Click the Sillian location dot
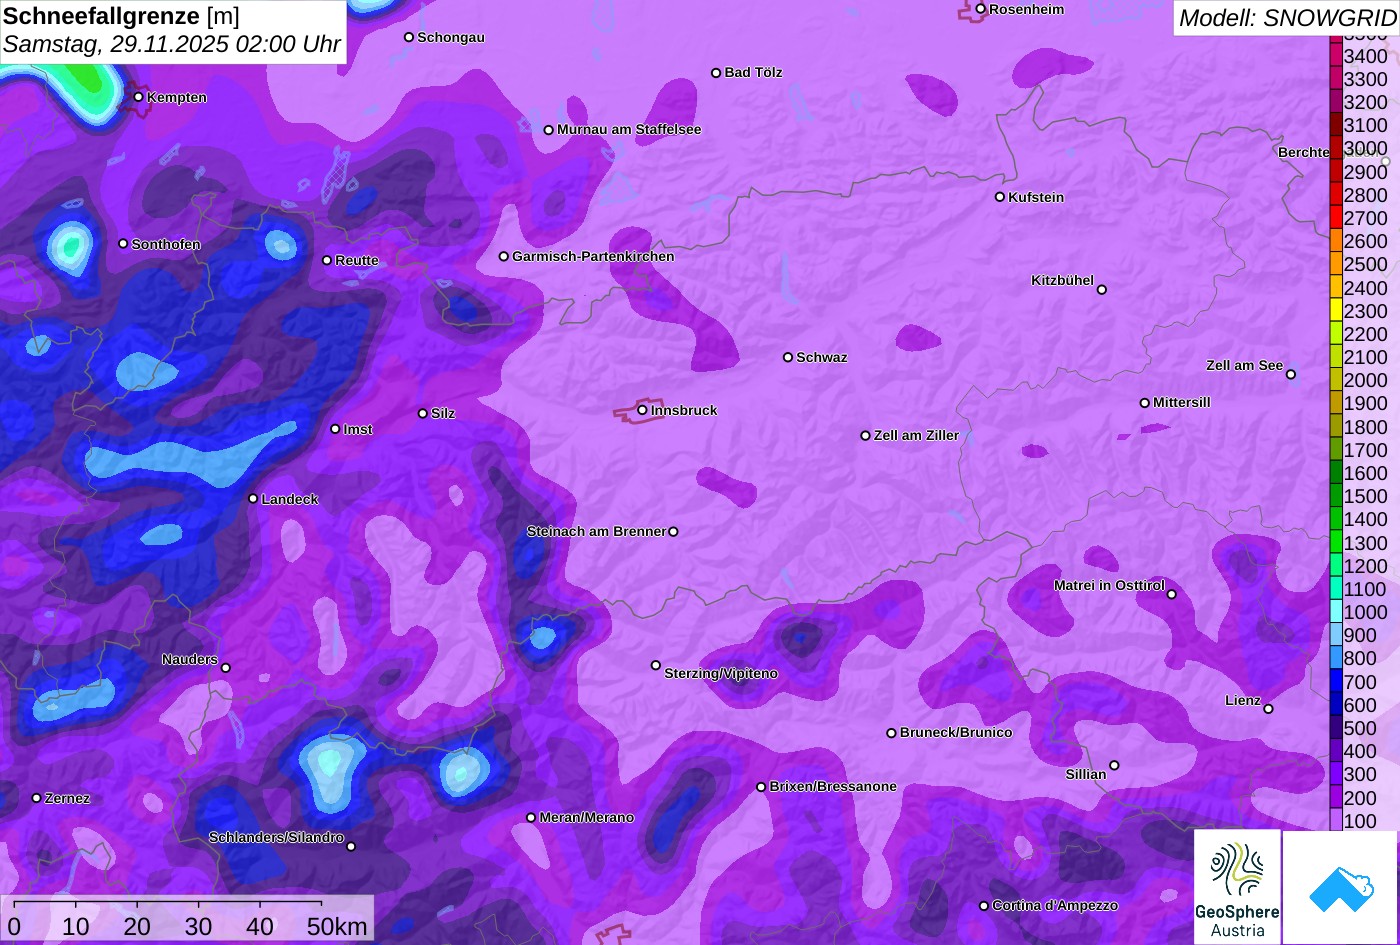The width and height of the screenshot is (1400, 945). (x=1113, y=766)
